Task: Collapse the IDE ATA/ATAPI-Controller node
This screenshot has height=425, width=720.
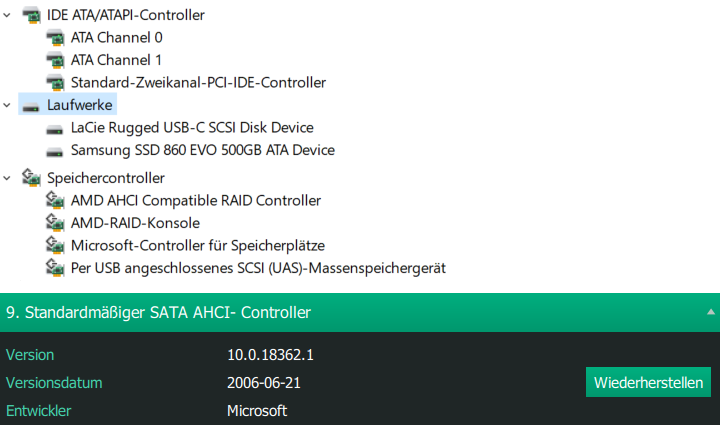Action: [x=8, y=15]
